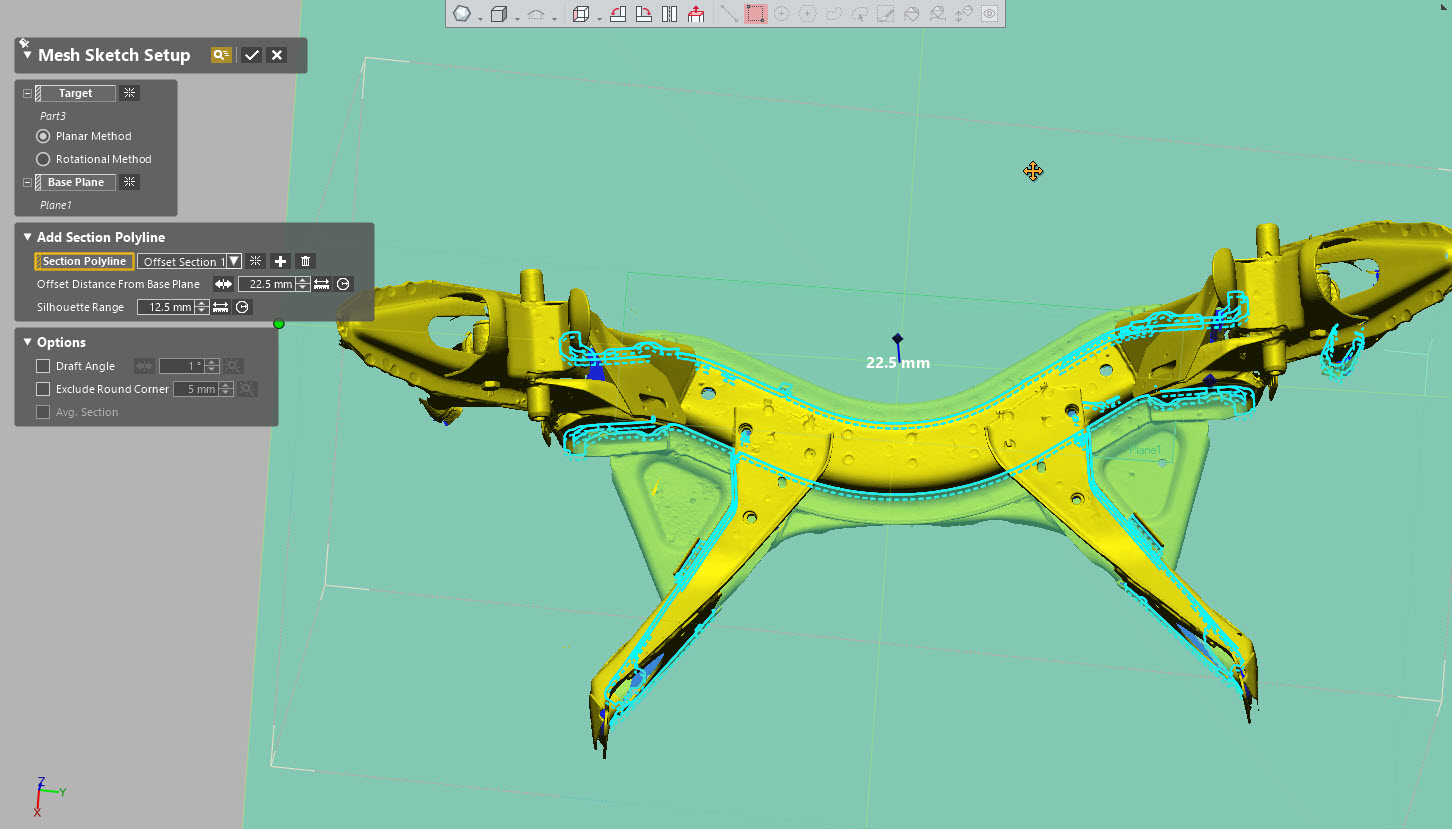Open the Offset Section 1 dropdown
This screenshot has width=1453, height=830.
click(234, 261)
